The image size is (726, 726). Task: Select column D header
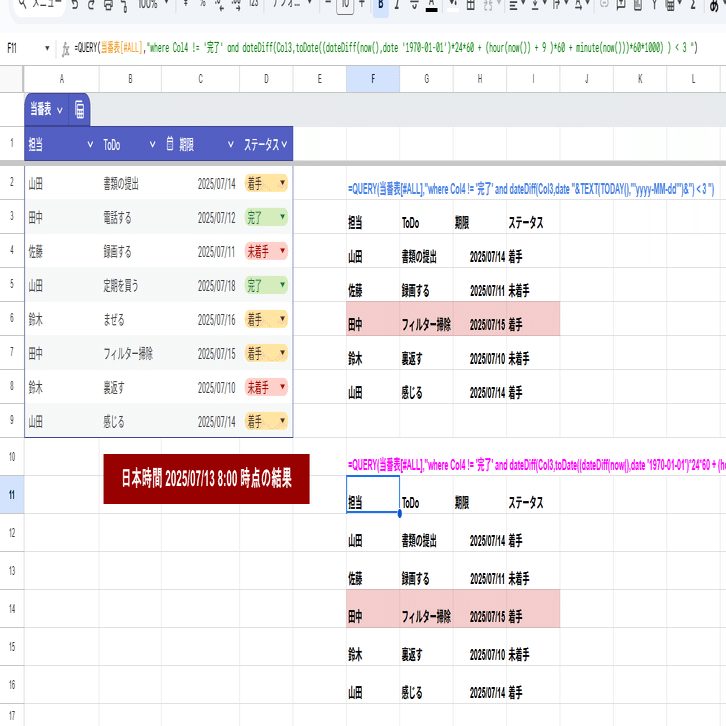pos(266,79)
